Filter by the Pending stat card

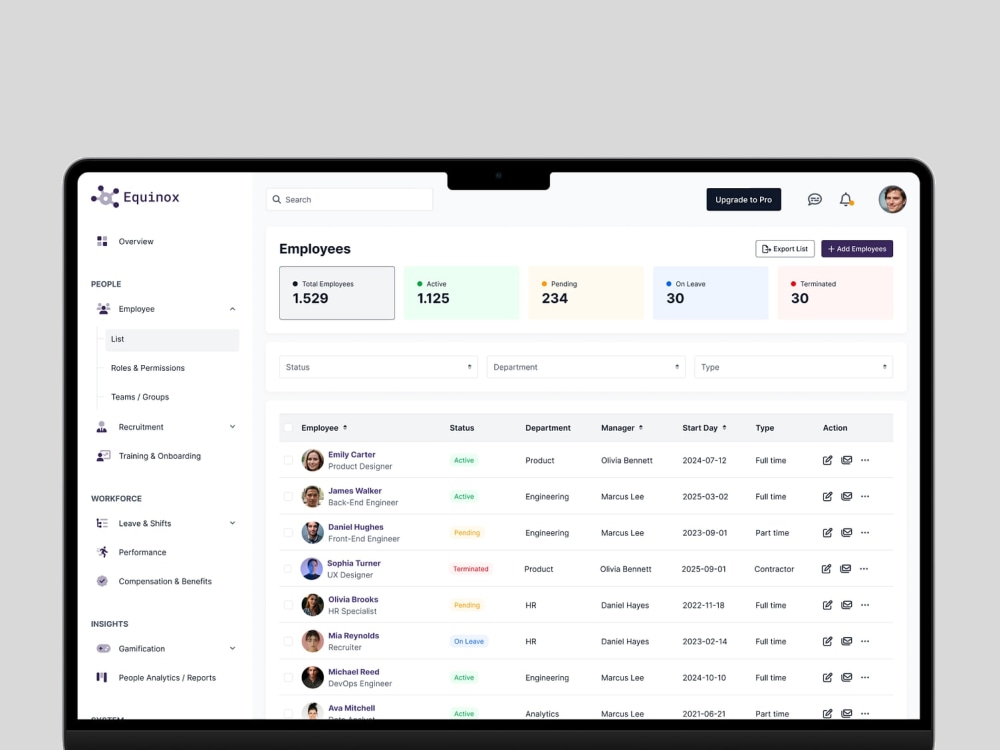586,293
